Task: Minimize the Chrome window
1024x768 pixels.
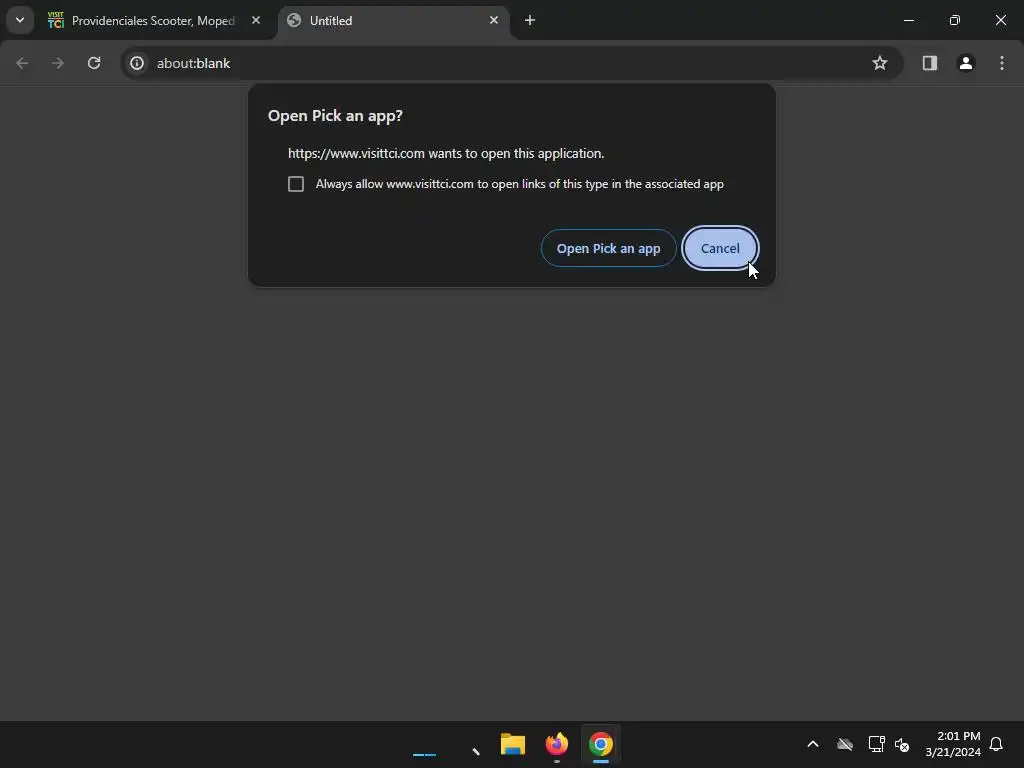Action: (909, 20)
